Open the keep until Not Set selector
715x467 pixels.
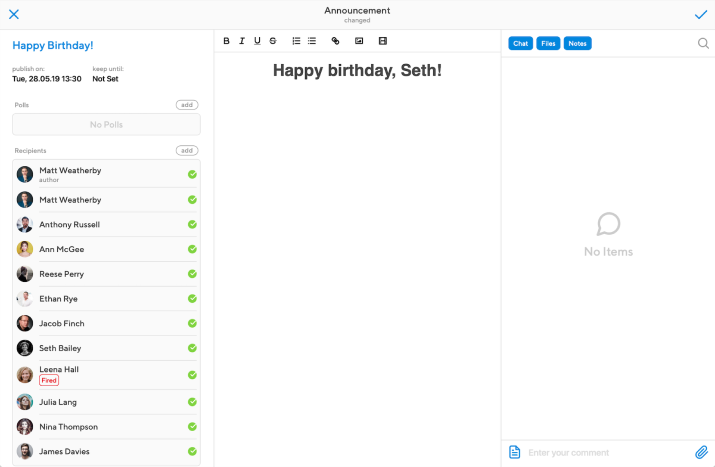pos(105,79)
